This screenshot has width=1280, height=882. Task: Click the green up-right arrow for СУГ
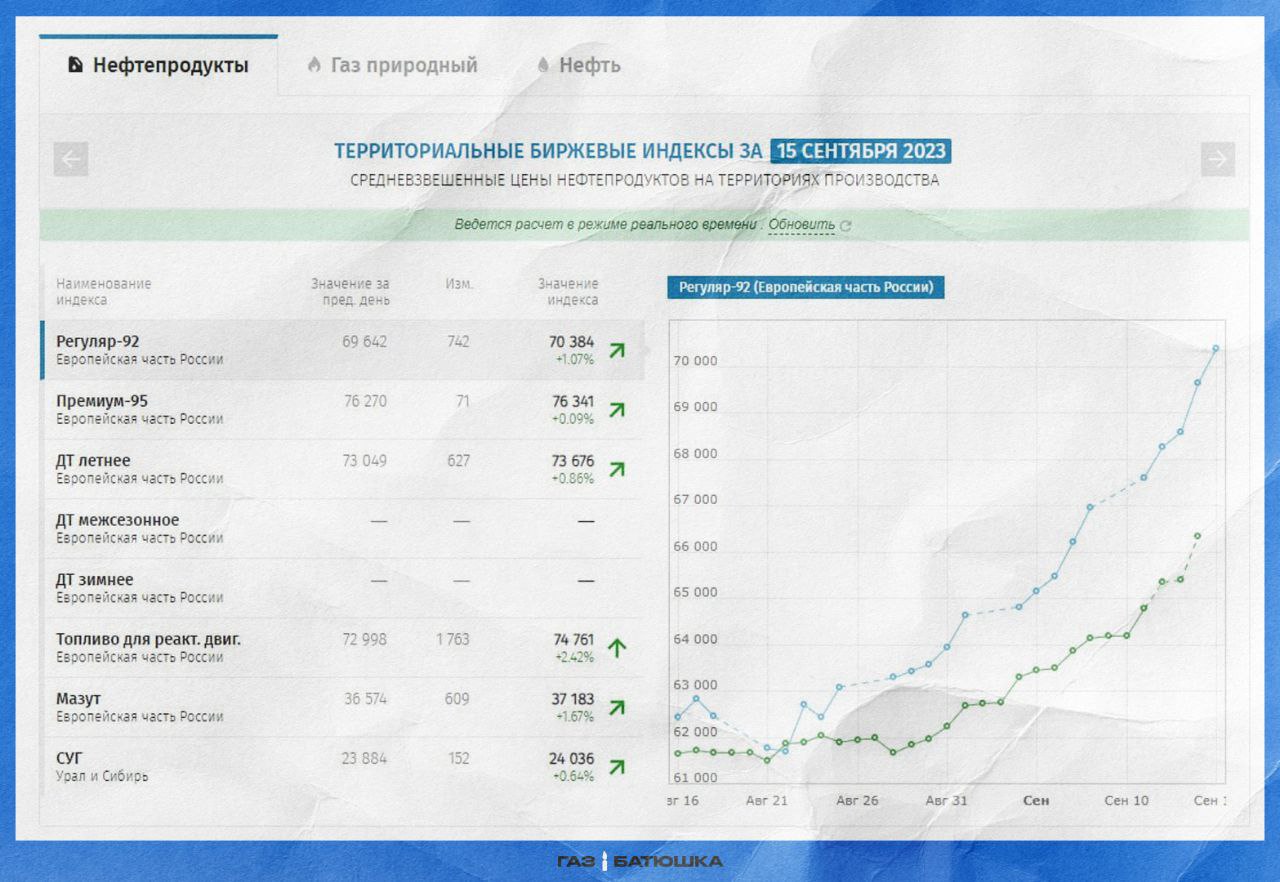coord(617,767)
